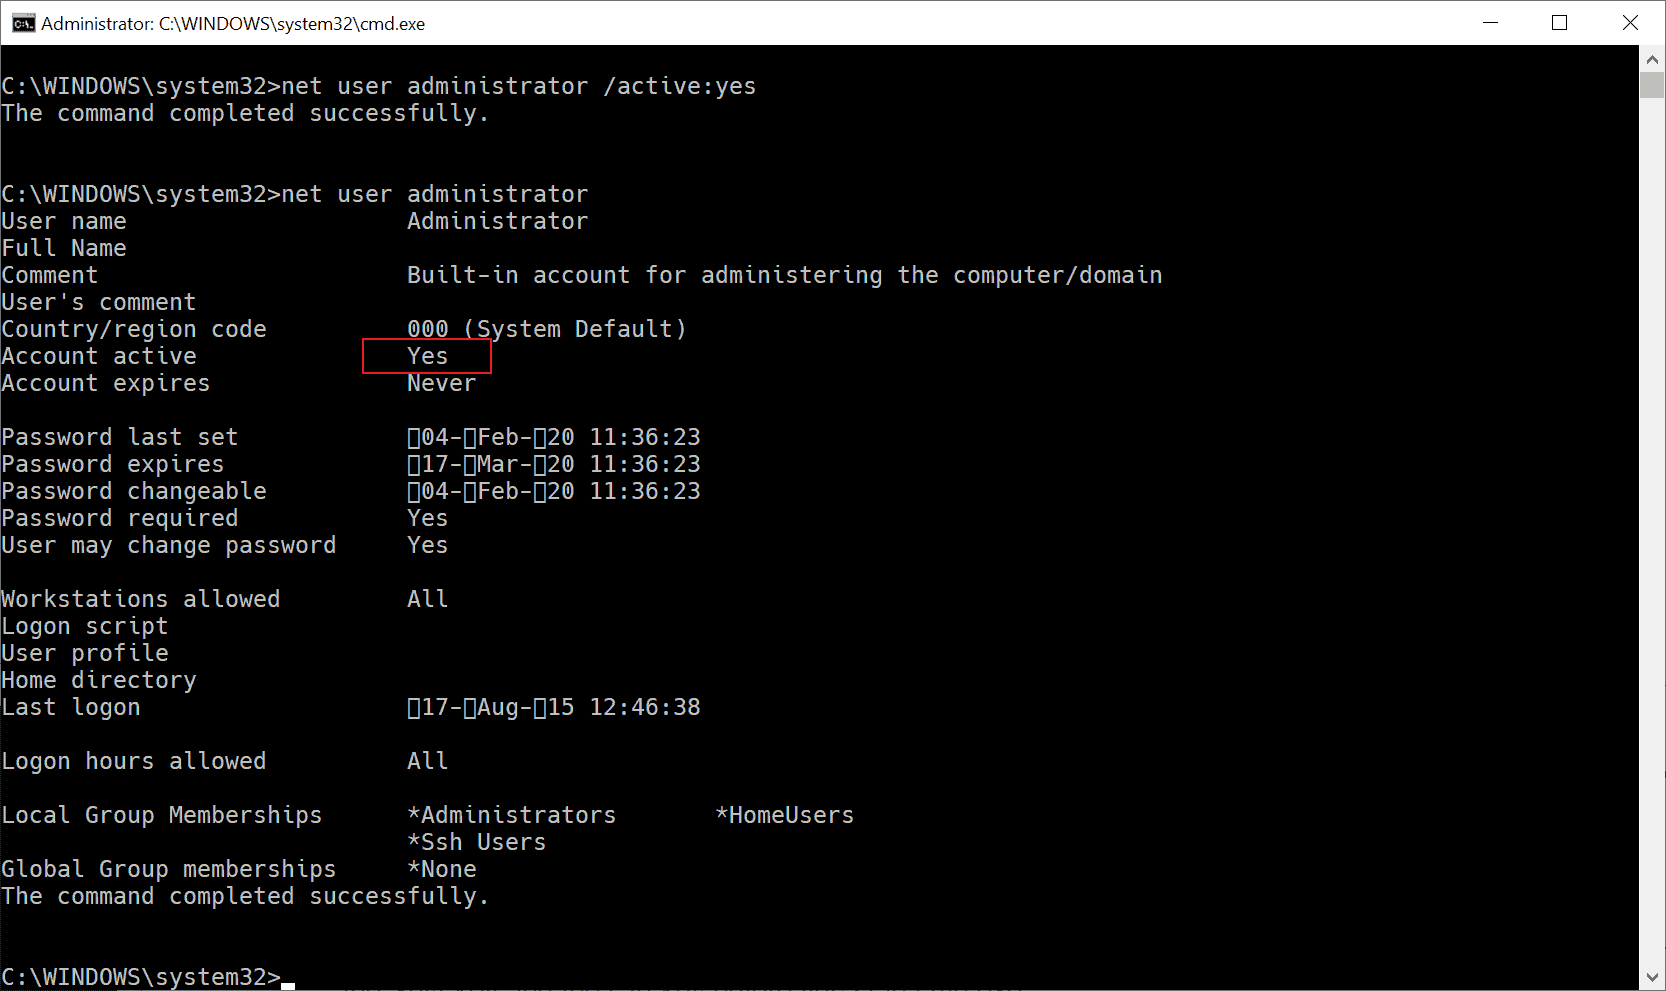The image size is (1666, 991).
Task: Click the '*None' global group value
Action: pyautogui.click(x=442, y=869)
